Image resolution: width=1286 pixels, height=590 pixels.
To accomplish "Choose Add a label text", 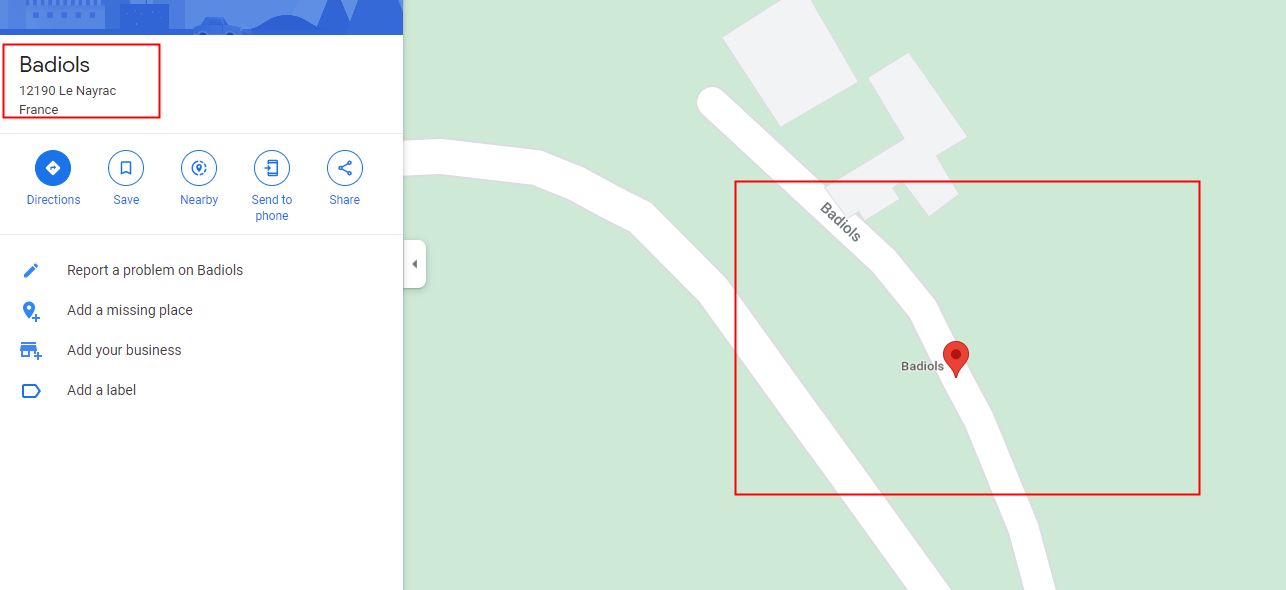I will [101, 390].
